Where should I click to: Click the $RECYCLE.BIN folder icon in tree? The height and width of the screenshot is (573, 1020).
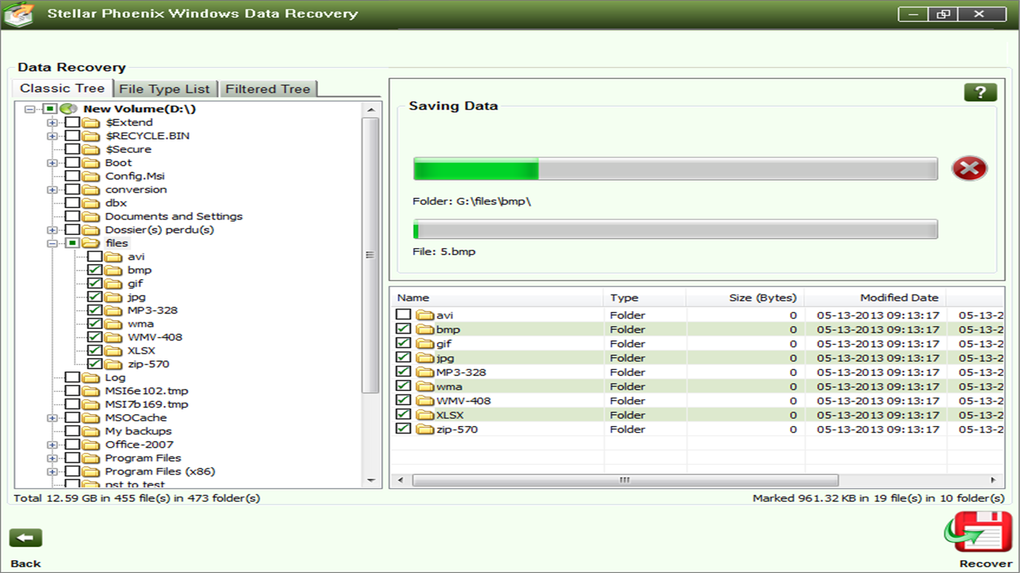(x=91, y=136)
